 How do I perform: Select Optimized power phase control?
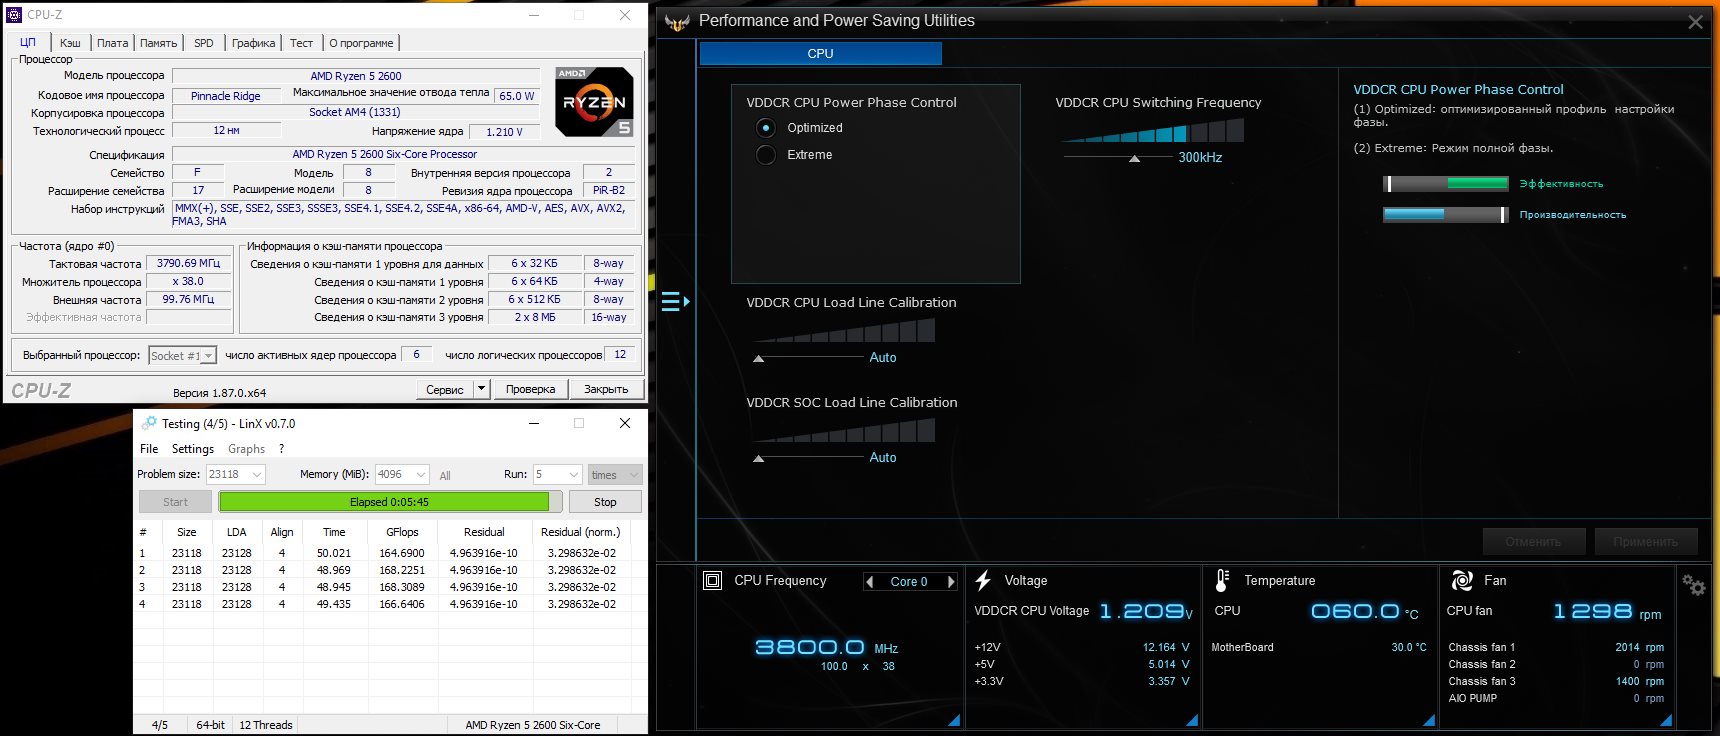pyautogui.click(x=766, y=128)
